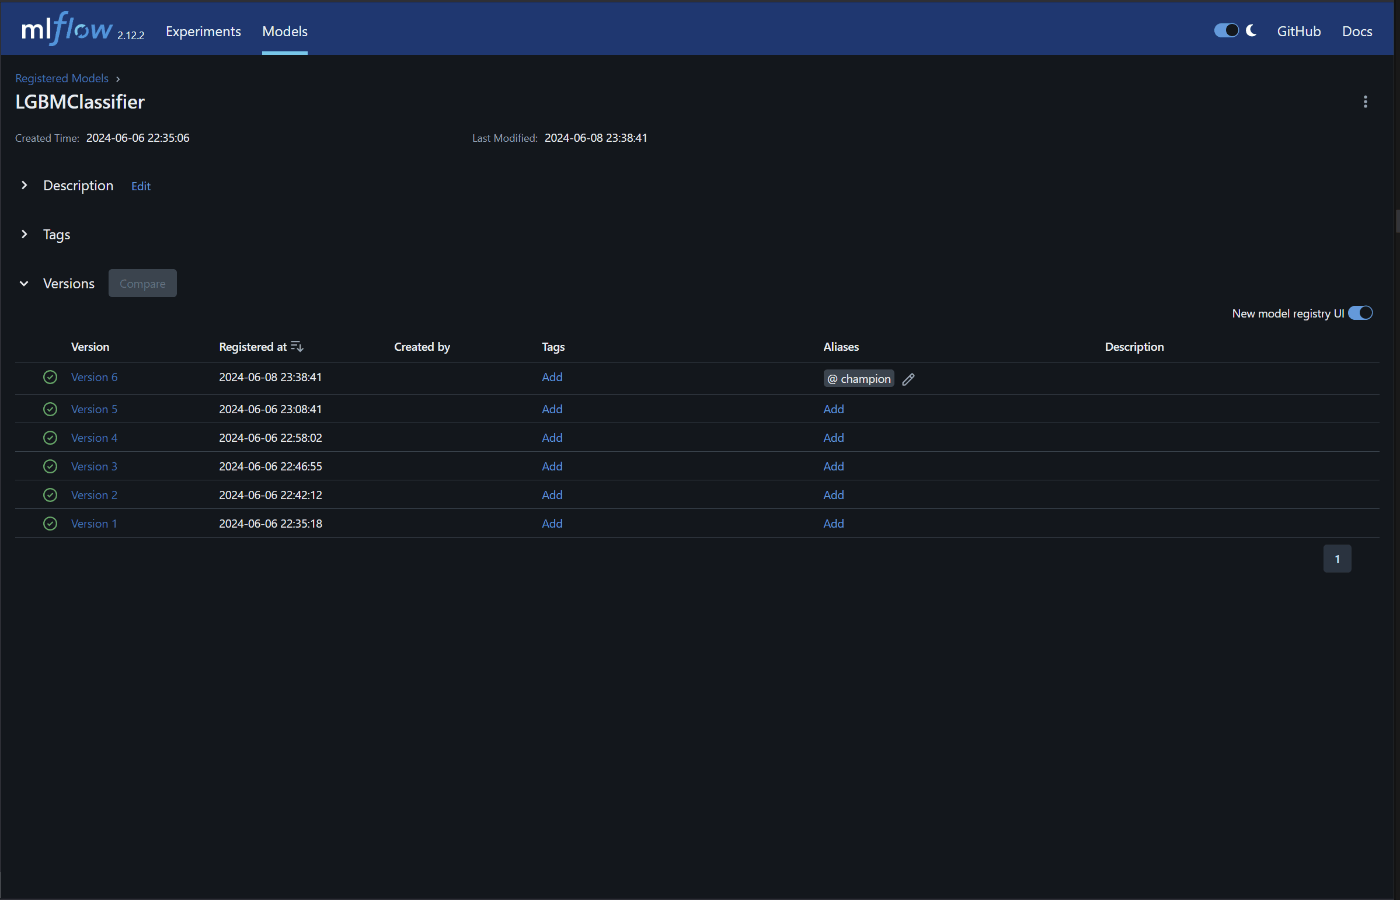This screenshot has height=900, width=1400.
Task: Click timestamp 2024-06-08 23:38:41 in Version 6 row
Action: 270,377
